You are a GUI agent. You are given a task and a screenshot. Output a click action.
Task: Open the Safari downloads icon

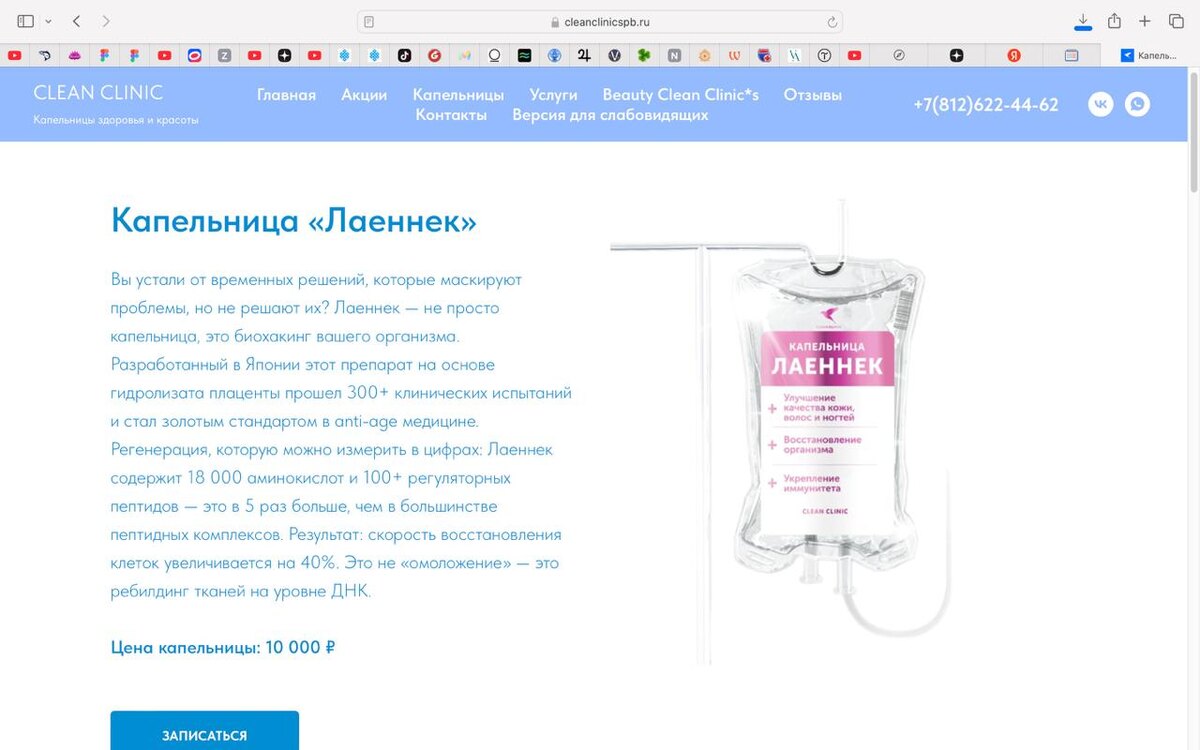(1083, 21)
